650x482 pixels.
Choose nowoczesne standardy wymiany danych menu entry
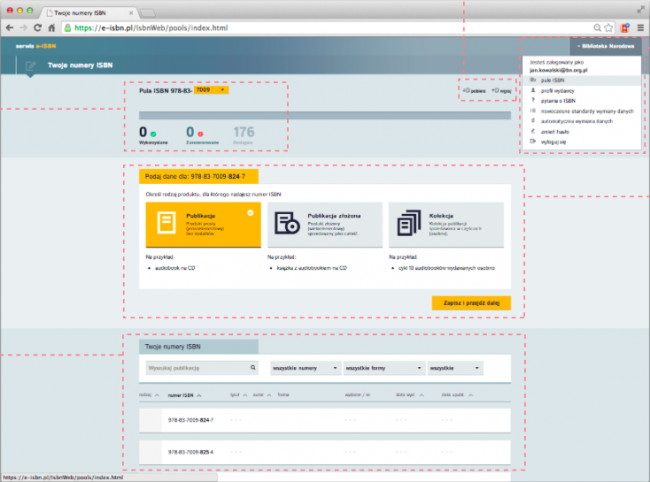pos(582,111)
